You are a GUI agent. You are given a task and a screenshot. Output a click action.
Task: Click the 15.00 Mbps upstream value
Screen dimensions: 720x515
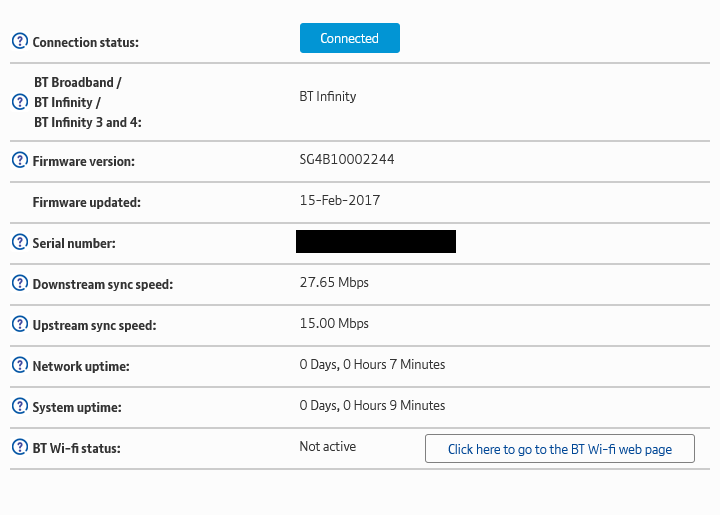(334, 323)
